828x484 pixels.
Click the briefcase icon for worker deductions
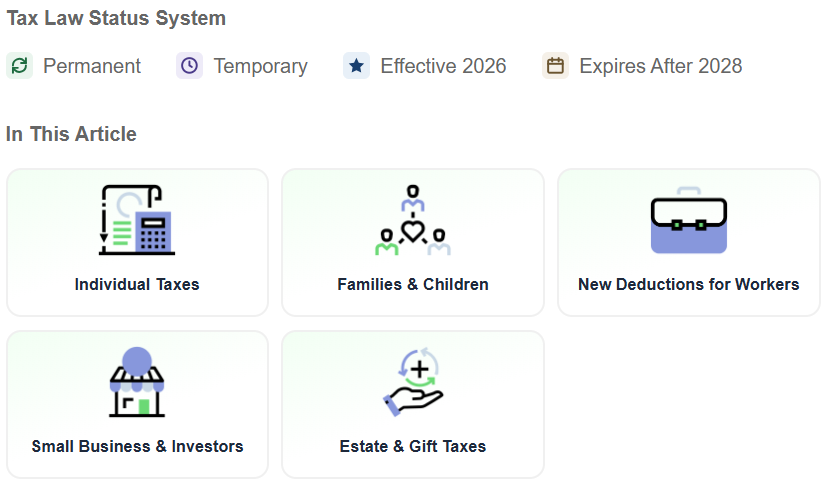[689, 220]
